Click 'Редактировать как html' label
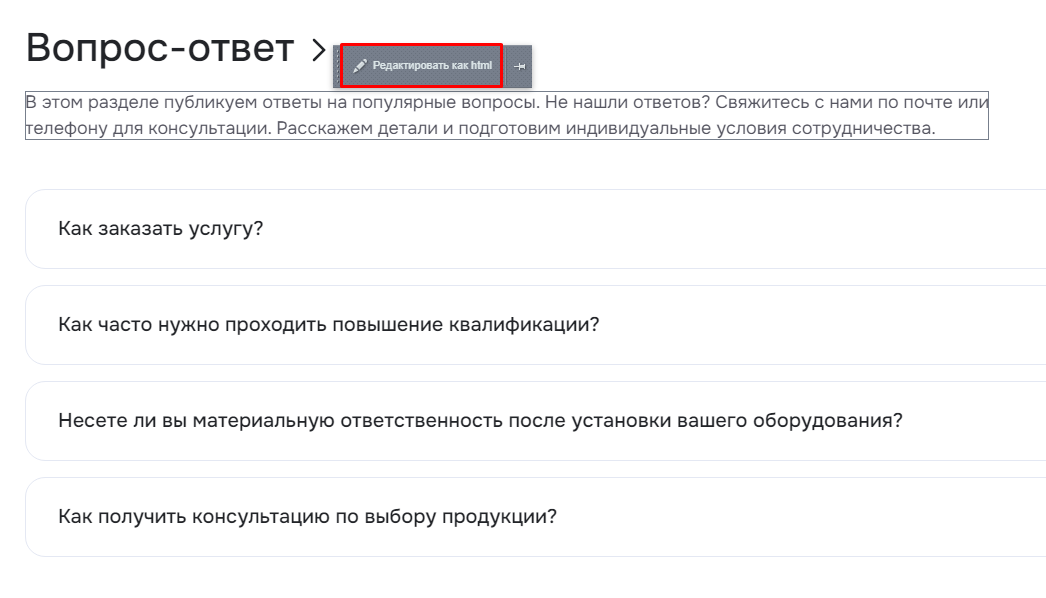 [432, 65]
